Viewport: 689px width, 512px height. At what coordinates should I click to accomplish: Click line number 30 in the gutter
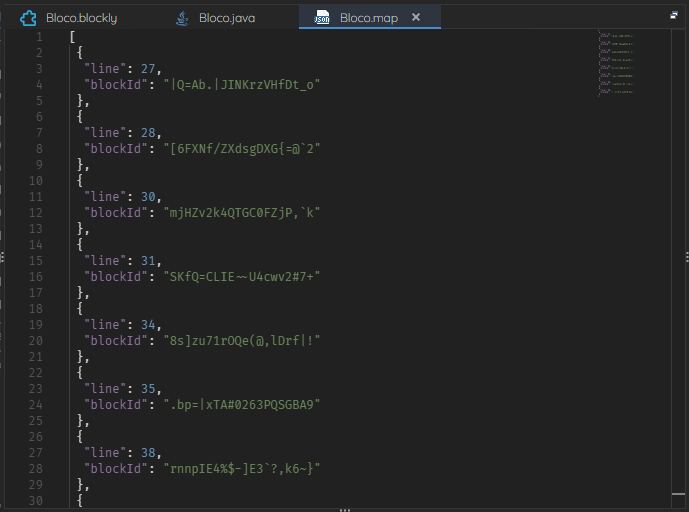[36, 501]
